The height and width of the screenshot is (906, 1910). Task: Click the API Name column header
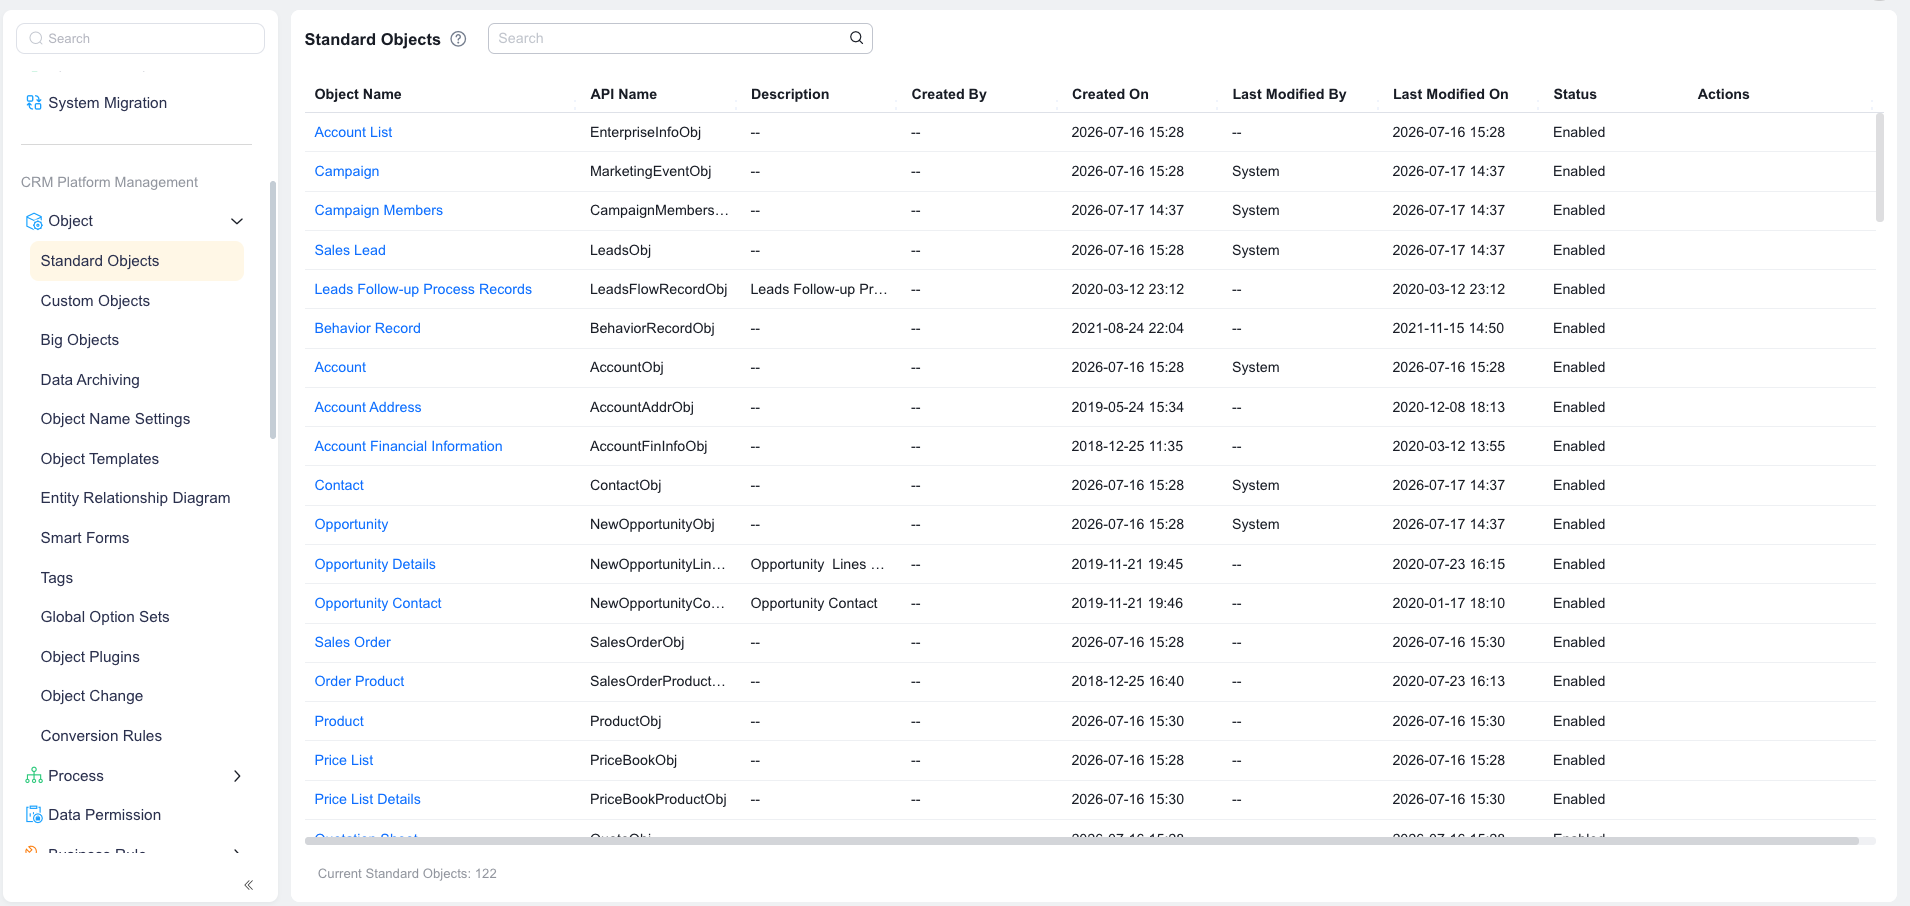tap(623, 94)
